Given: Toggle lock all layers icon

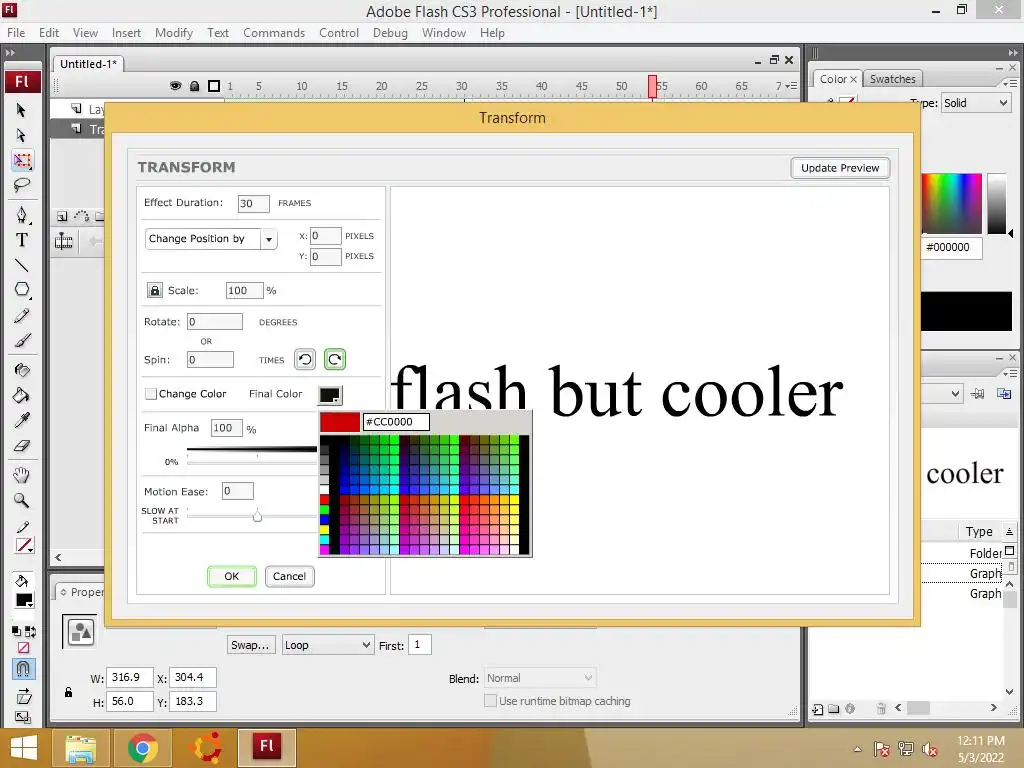Looking at the screenshot, I should point(194,86).
